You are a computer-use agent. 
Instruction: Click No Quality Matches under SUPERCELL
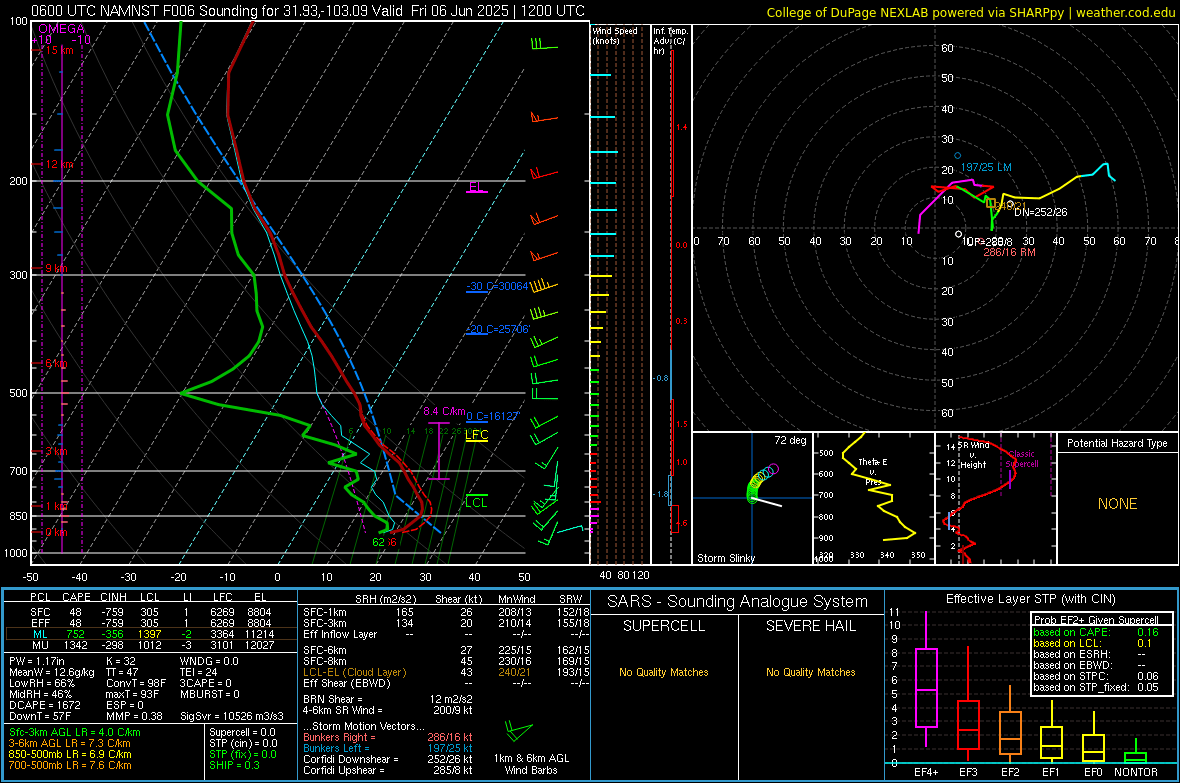(x=664, y=672)
